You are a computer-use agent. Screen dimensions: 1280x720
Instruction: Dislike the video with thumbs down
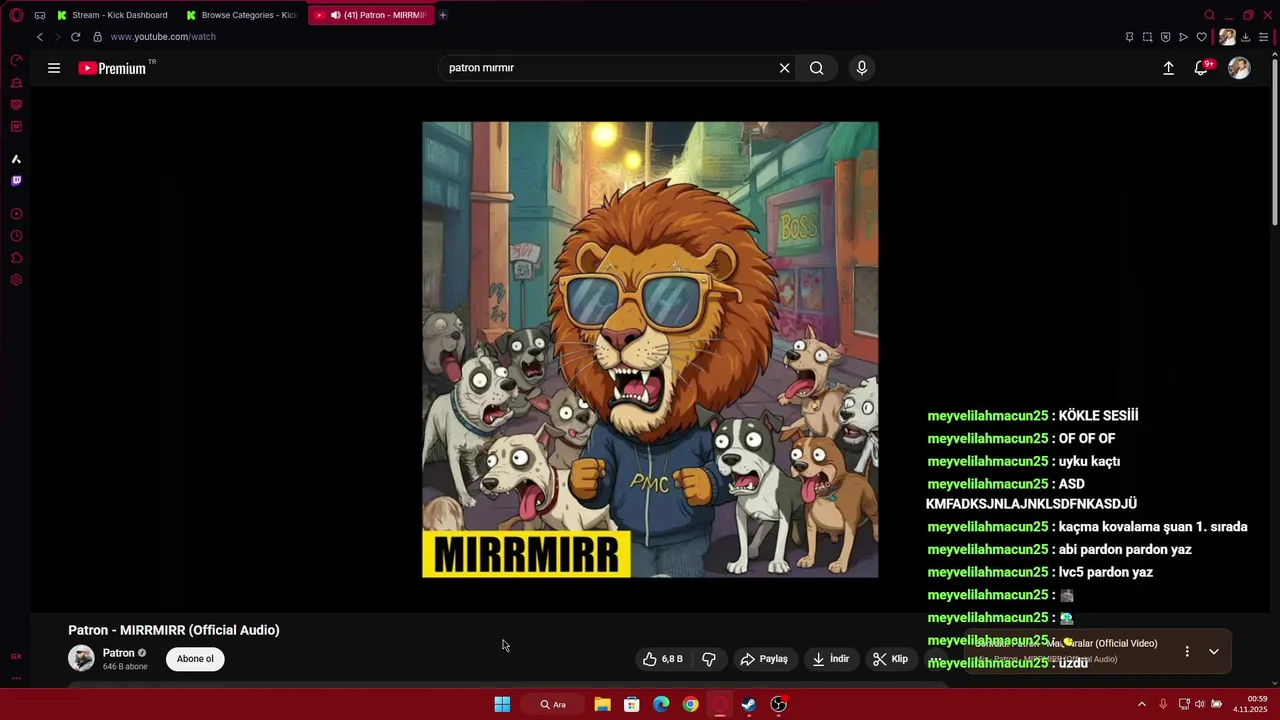tap(709, 659)
